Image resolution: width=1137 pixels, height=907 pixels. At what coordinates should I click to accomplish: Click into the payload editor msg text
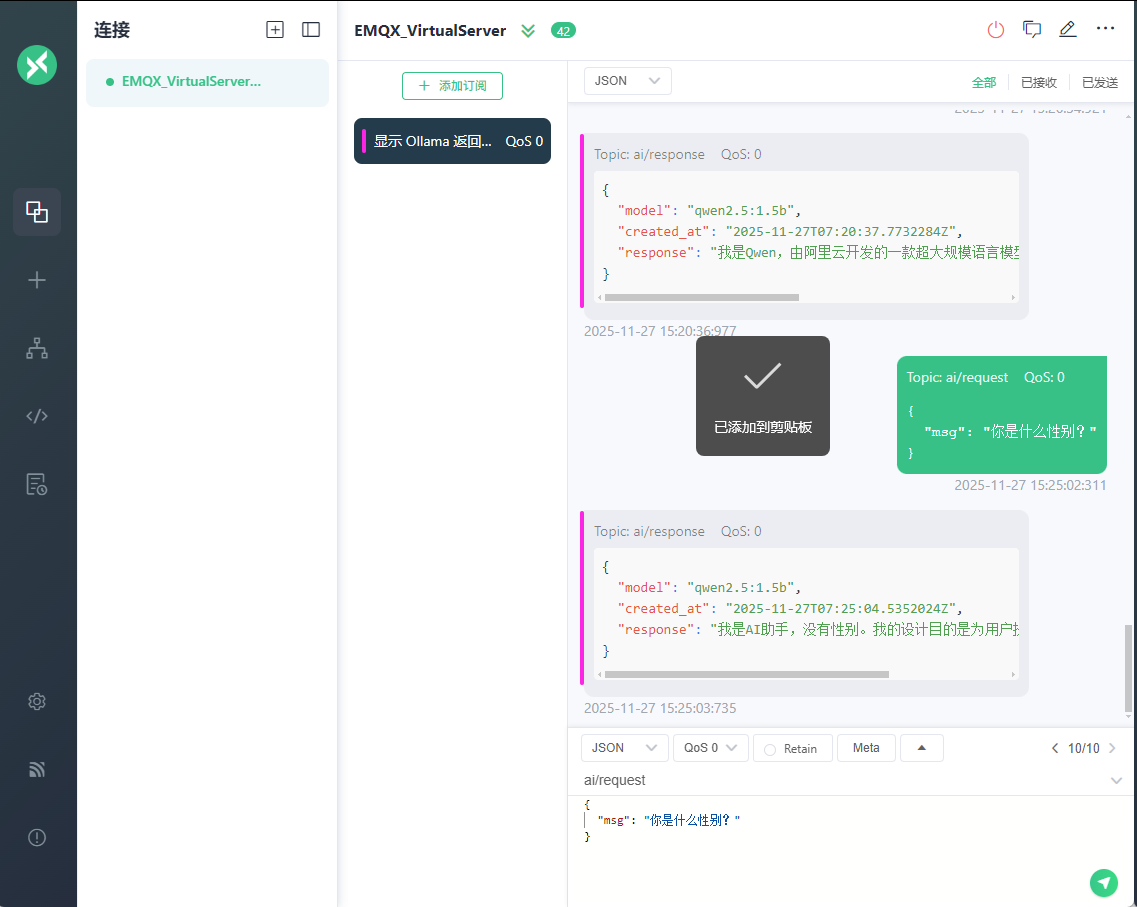(x=667, y=821)
